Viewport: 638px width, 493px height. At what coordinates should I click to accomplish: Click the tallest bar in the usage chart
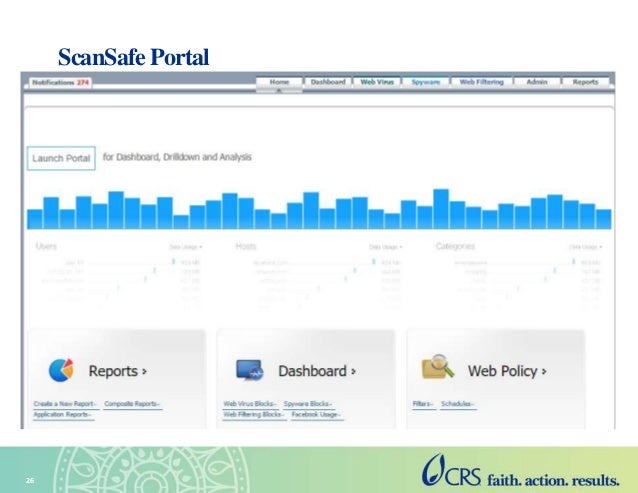tap(441, 209)
